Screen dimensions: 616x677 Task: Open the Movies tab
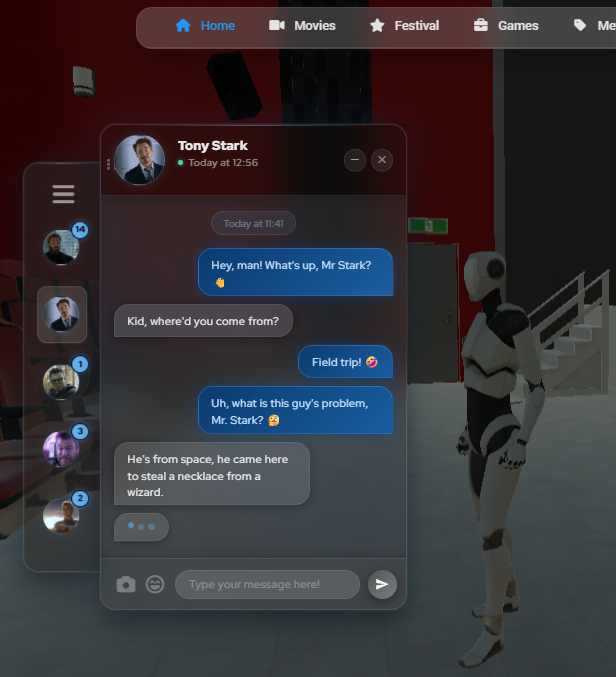tap(302, 26)
